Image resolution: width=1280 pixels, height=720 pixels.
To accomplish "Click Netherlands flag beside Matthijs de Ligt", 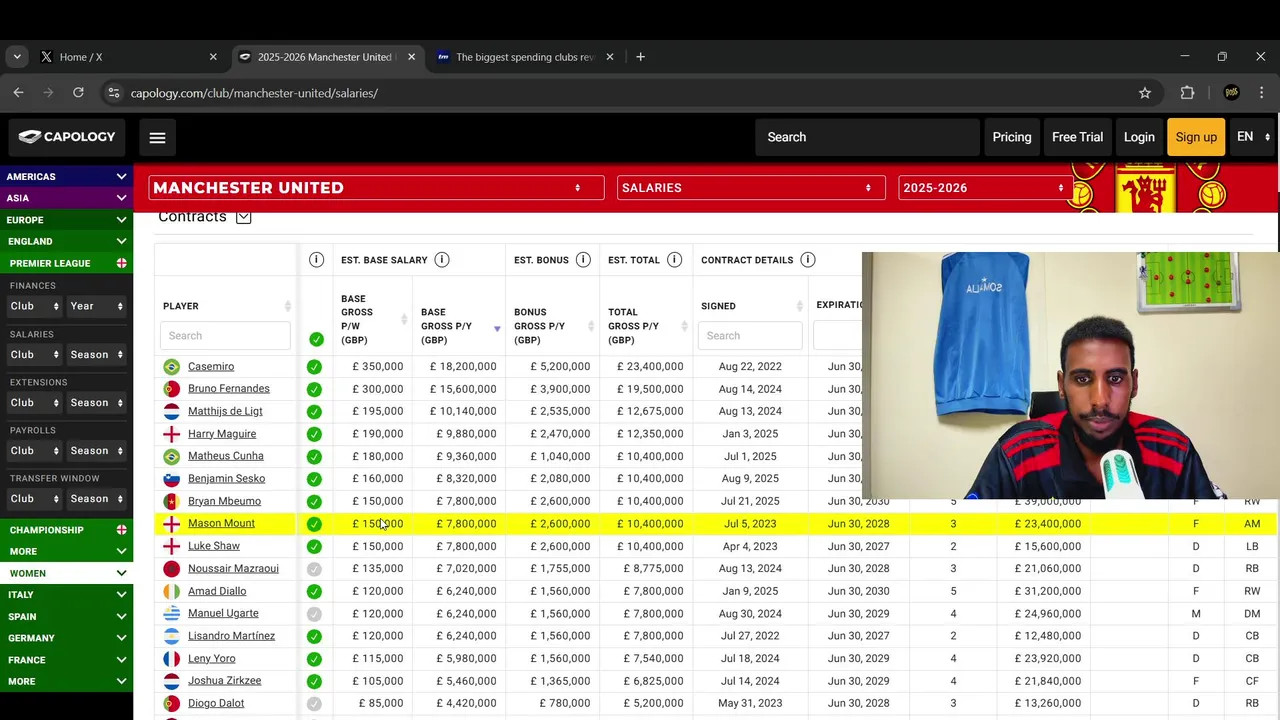I will [x=171, y=412].
